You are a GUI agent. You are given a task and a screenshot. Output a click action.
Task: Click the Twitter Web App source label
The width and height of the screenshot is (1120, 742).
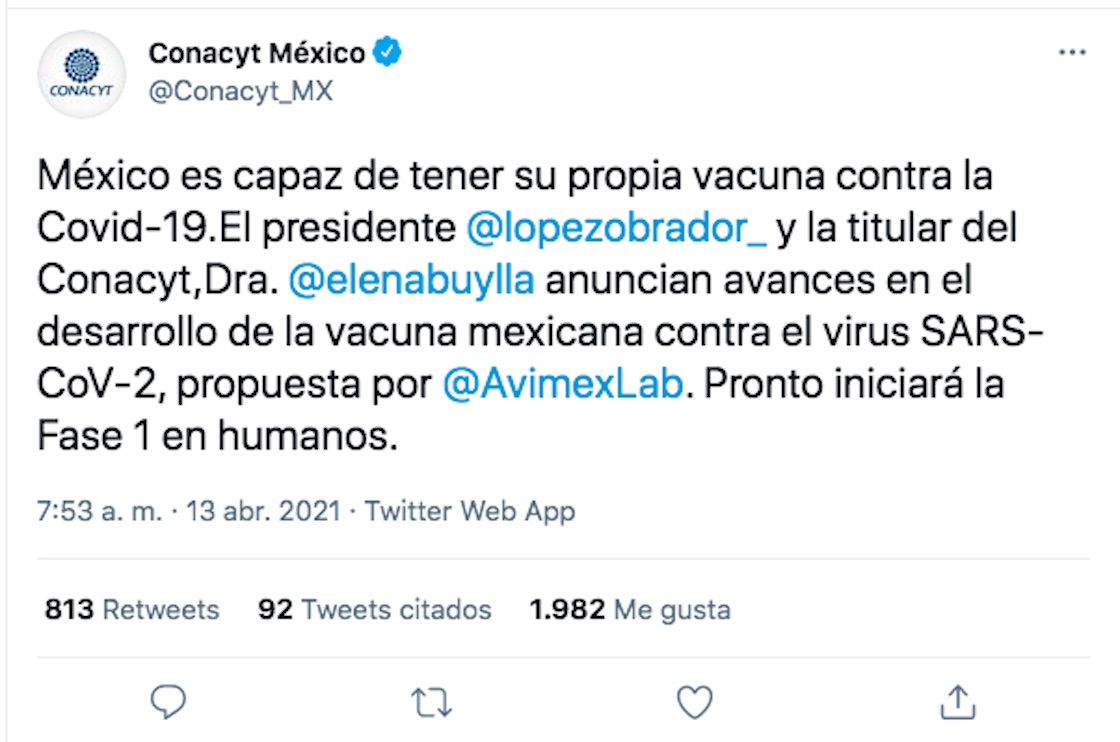coord(469,512)
